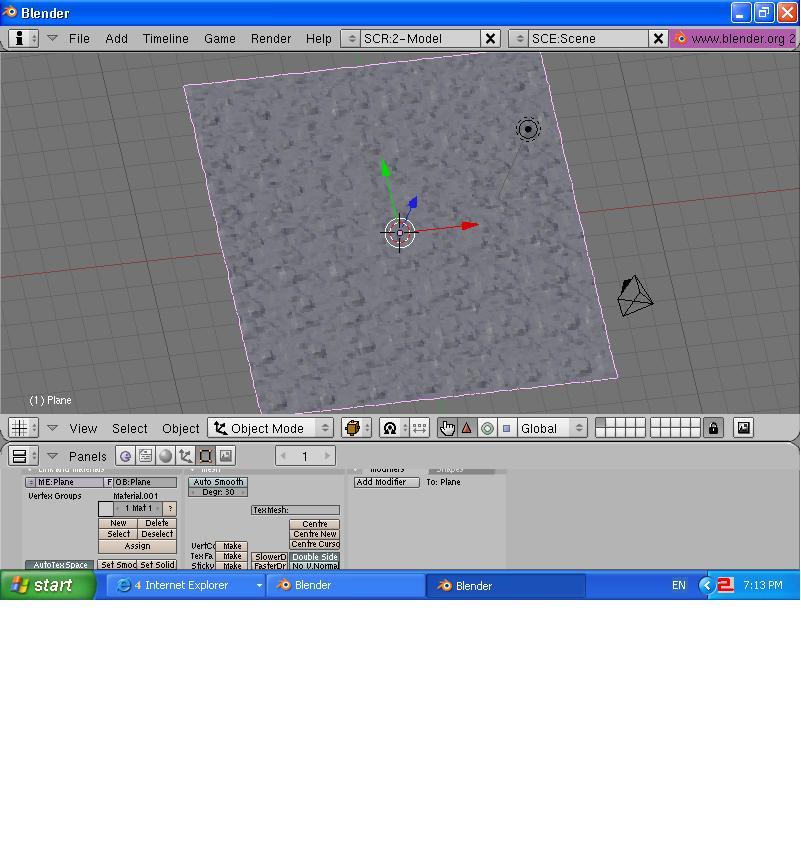Toggle FasterDraw option
This screenshot has height=864, width=801.
click(270, 566)
